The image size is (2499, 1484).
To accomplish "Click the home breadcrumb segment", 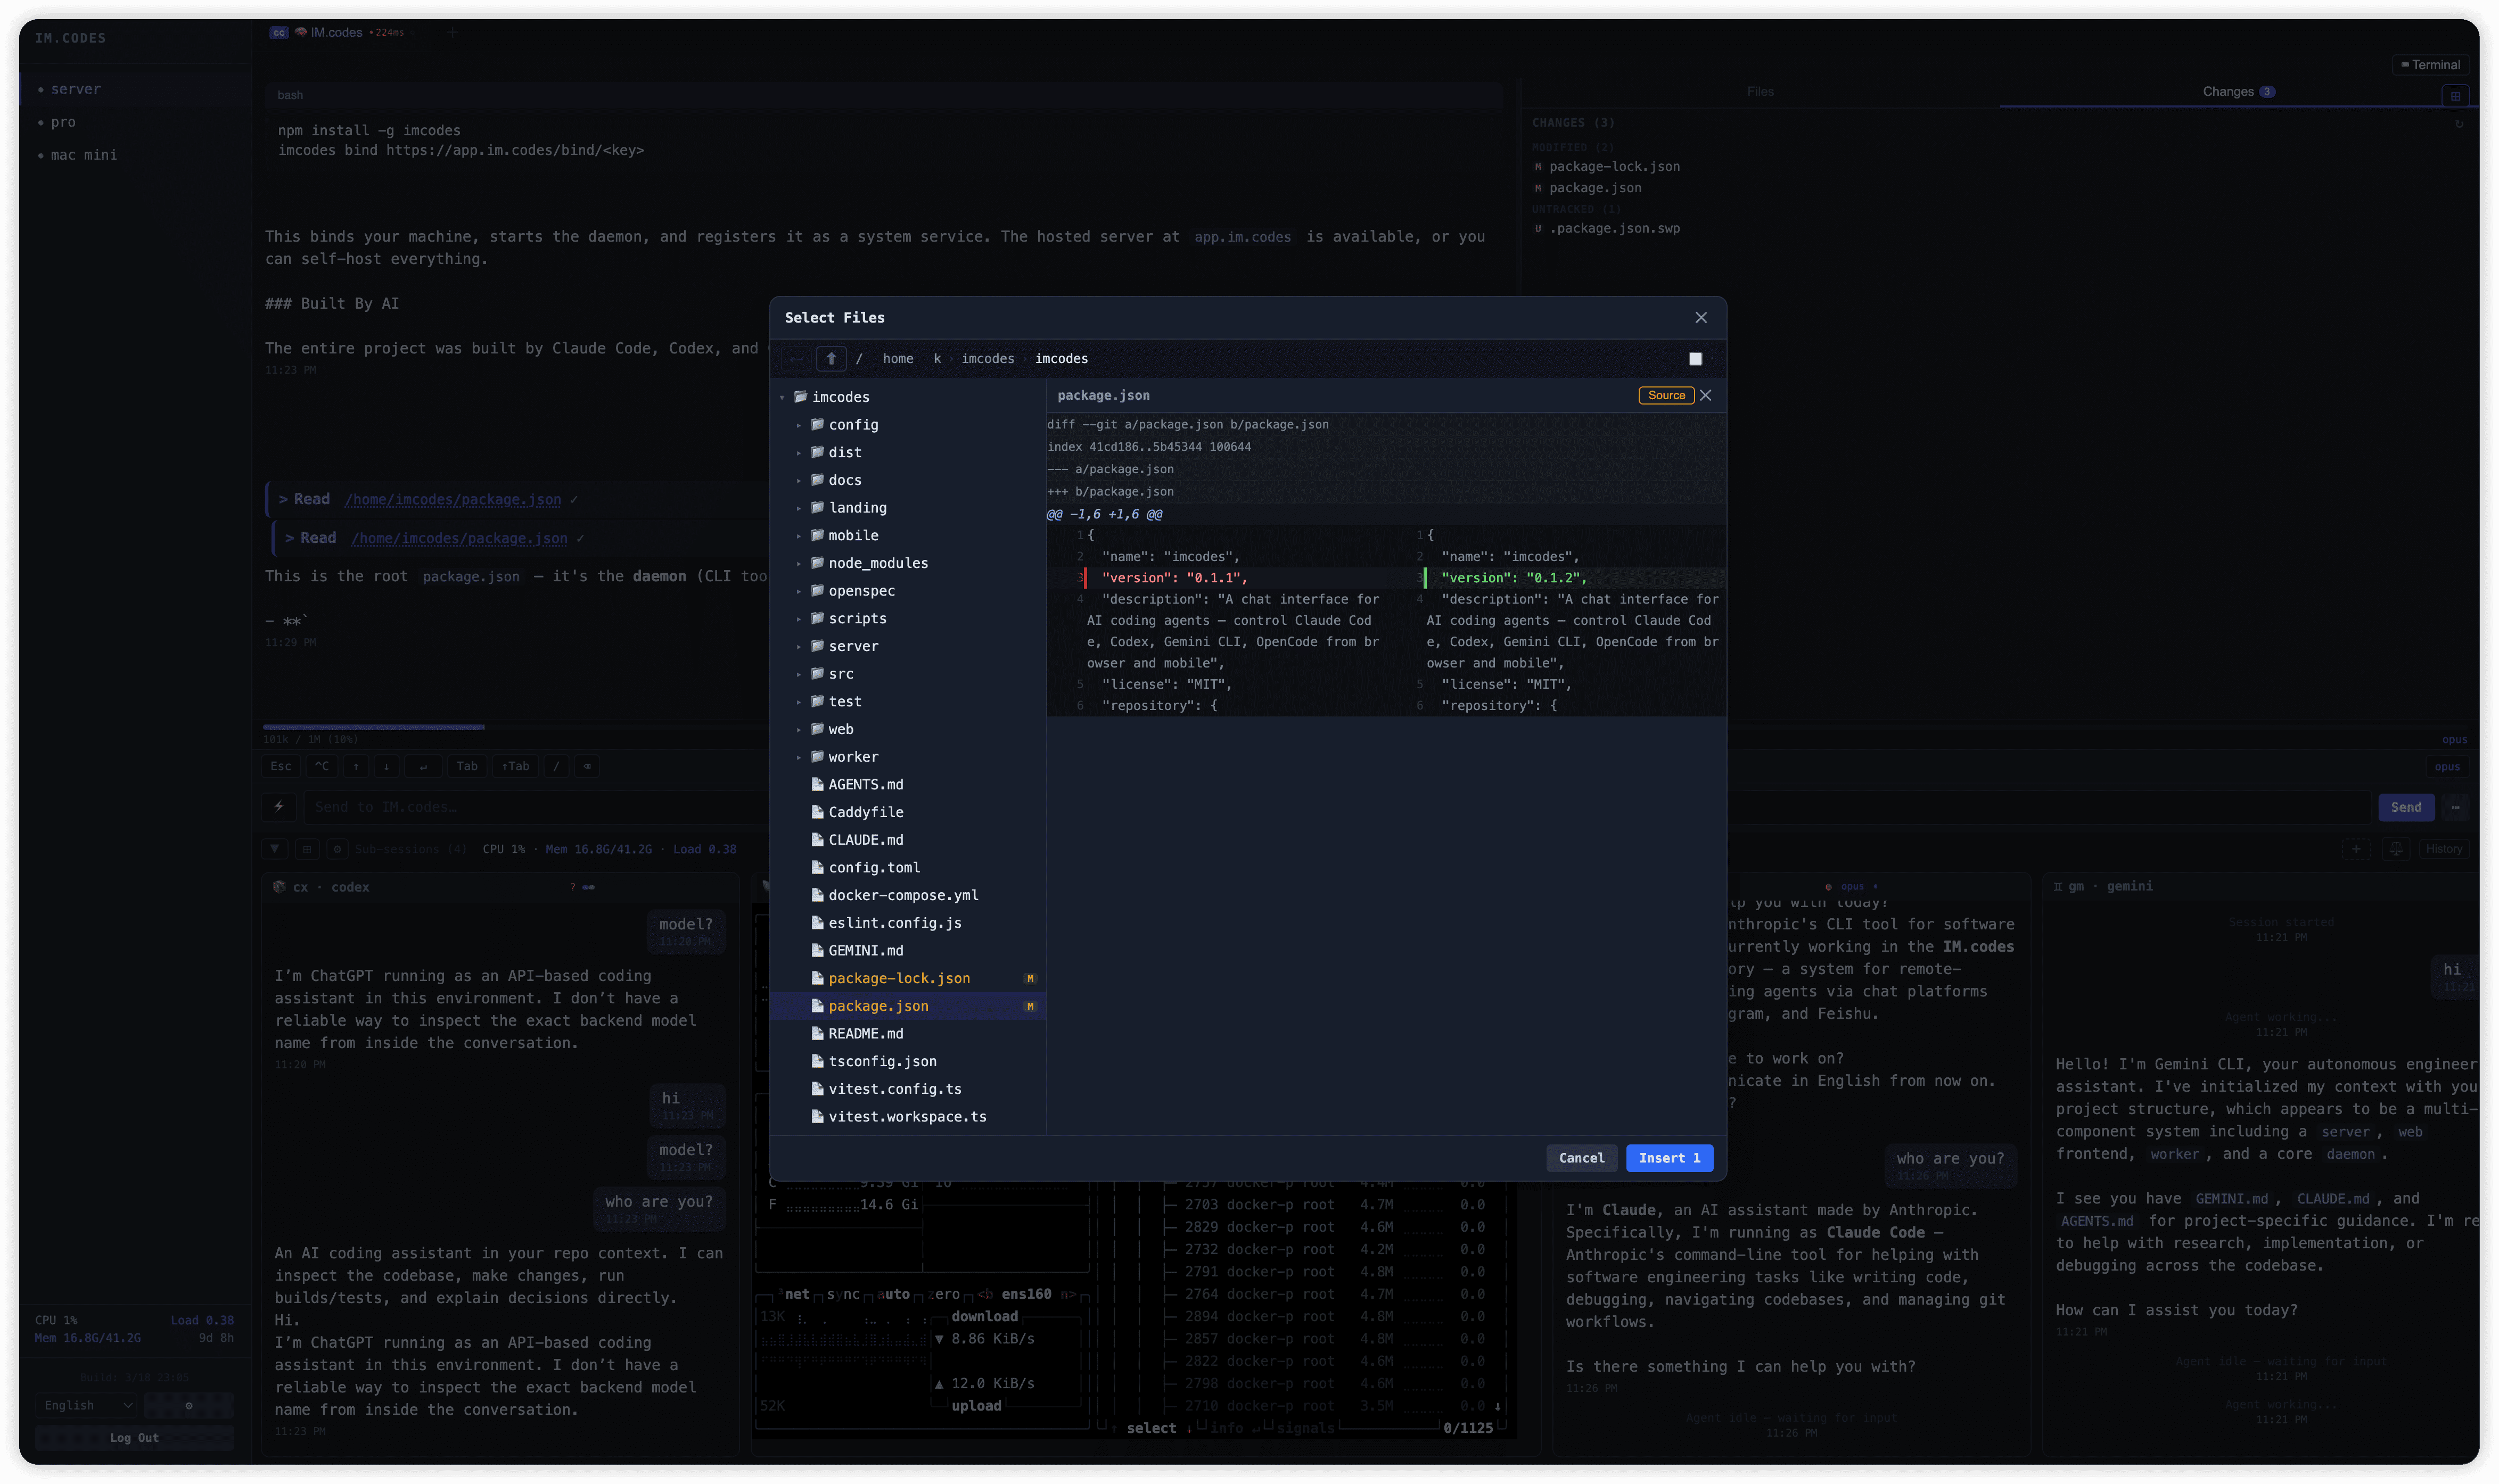I will pos(897,359).
